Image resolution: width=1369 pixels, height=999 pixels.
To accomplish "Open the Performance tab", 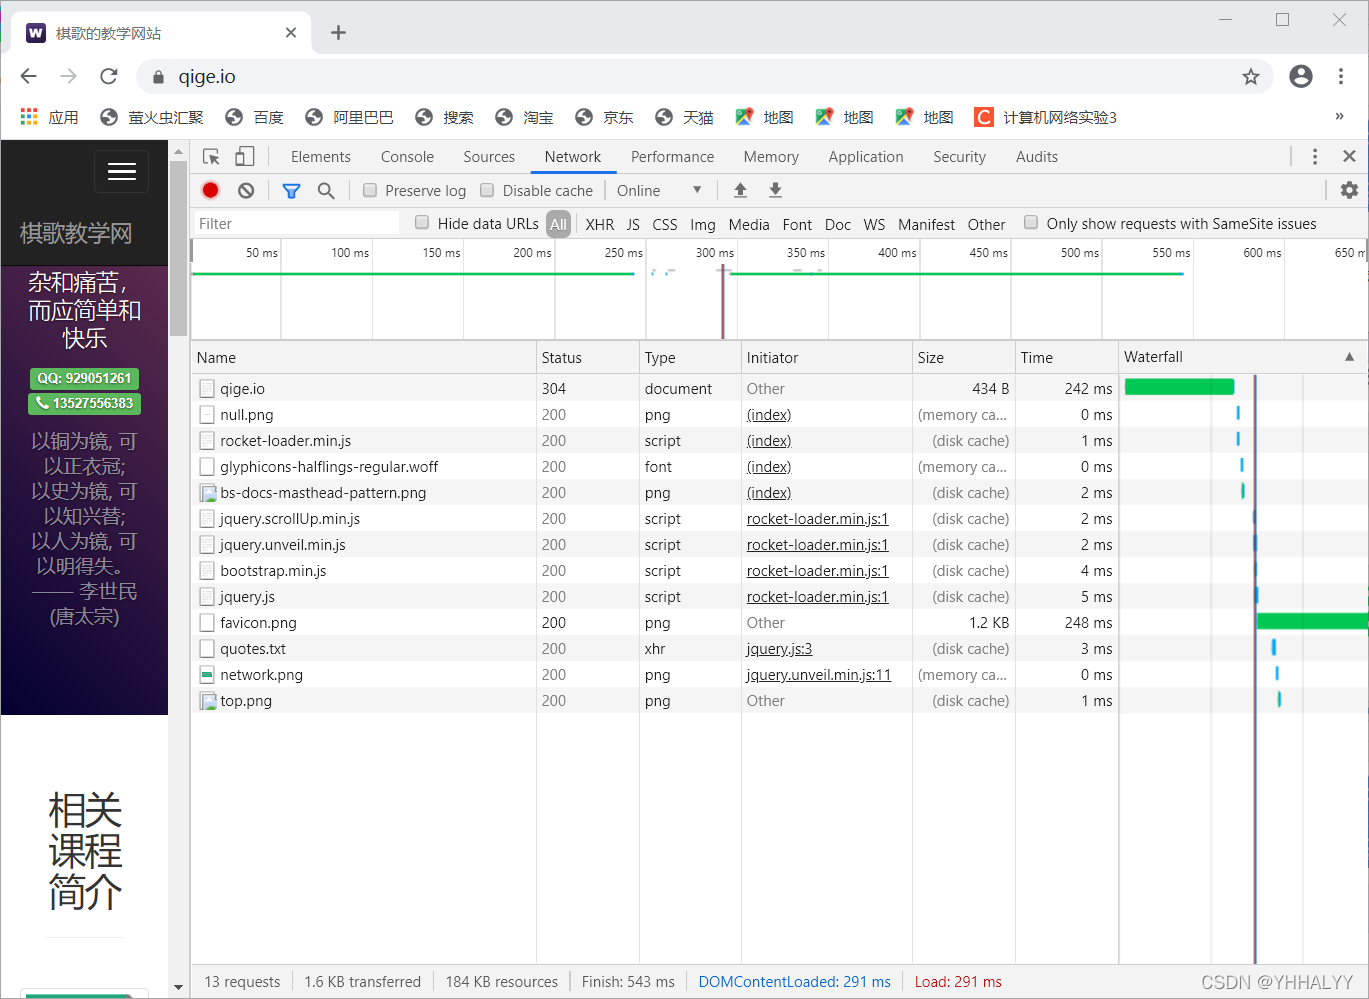I will tap(672, 157).
